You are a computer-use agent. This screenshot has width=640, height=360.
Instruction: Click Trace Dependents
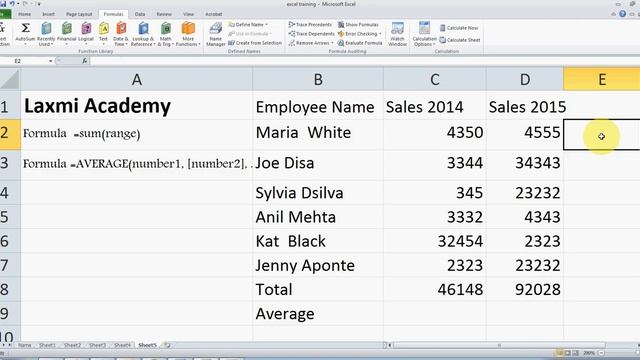click(311, 33)
